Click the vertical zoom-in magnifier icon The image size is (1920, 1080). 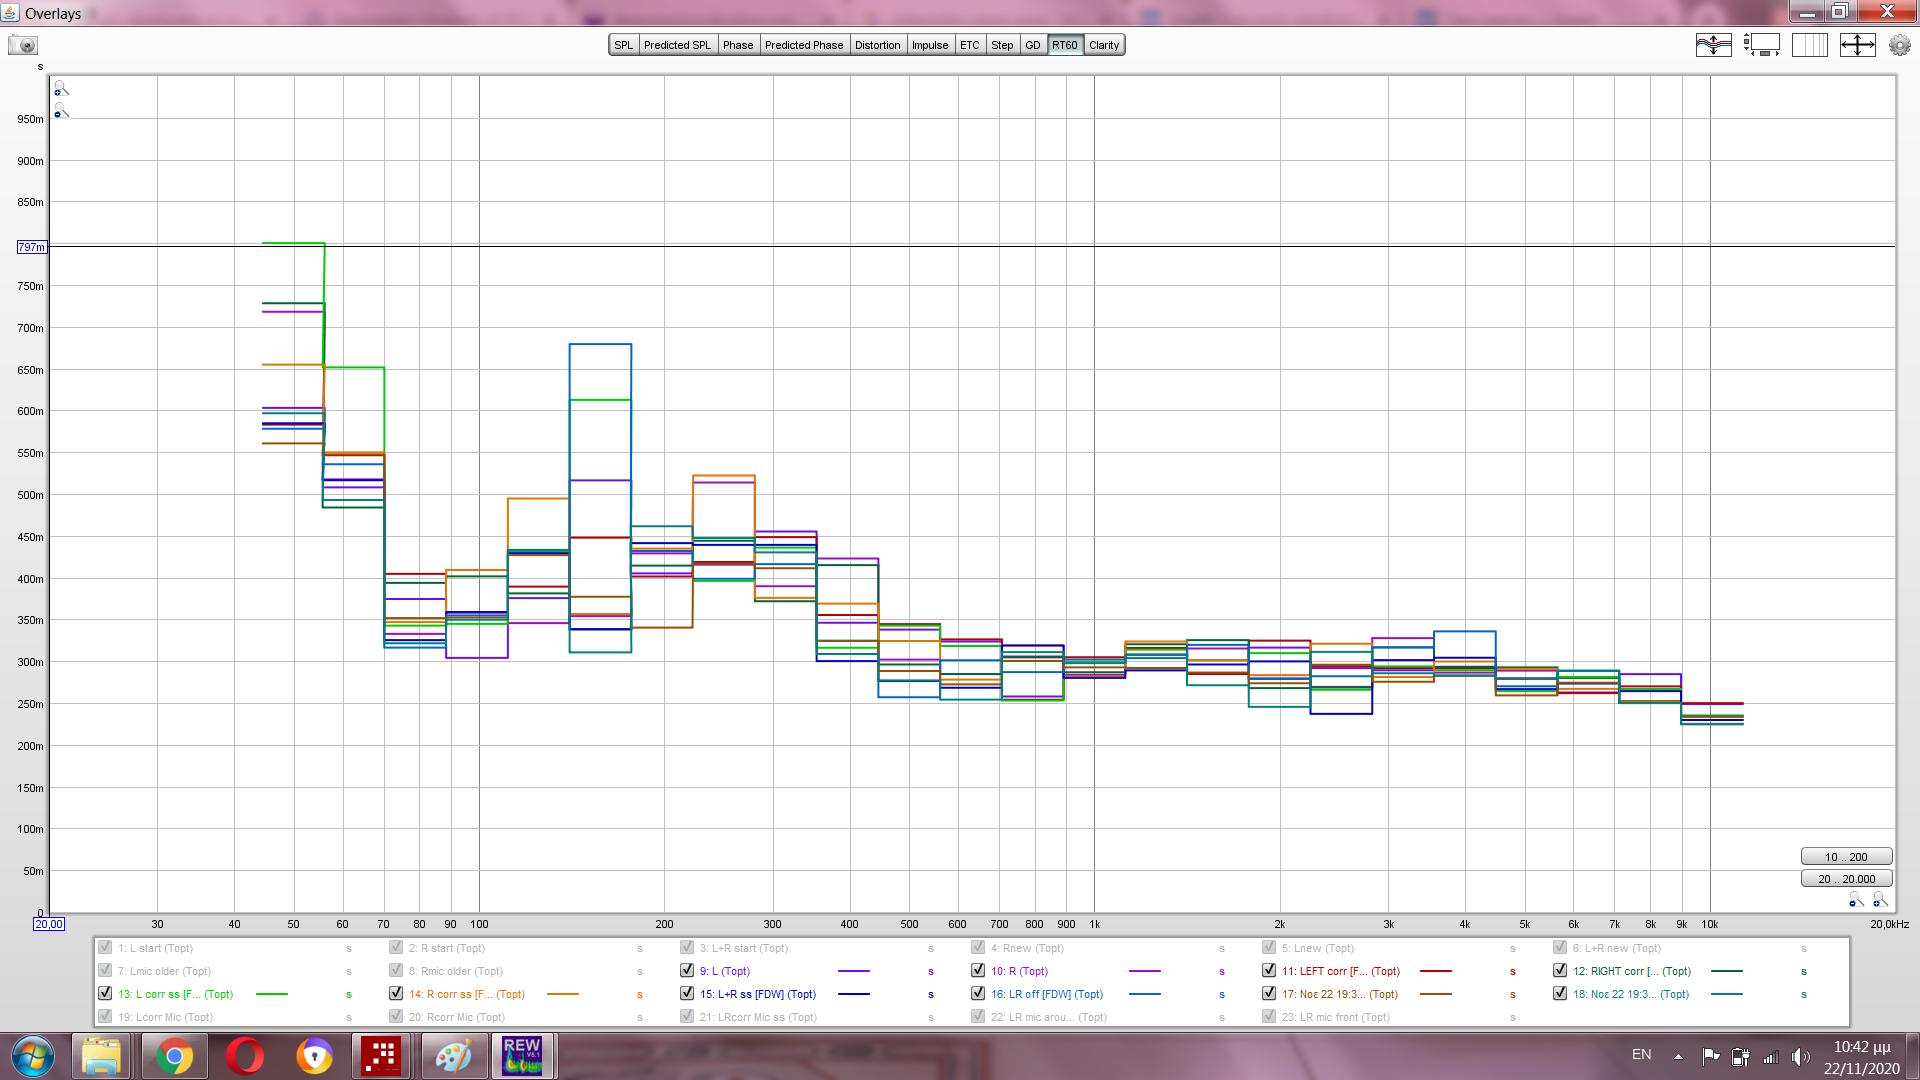61,89
